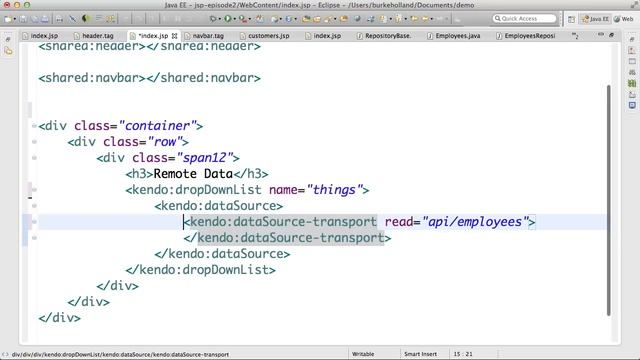The width and height of the screenshot is (640, 360).
Task: Open Back navigation history dropdown arrow
Action: pyautogui.click(x=431, y=19)
